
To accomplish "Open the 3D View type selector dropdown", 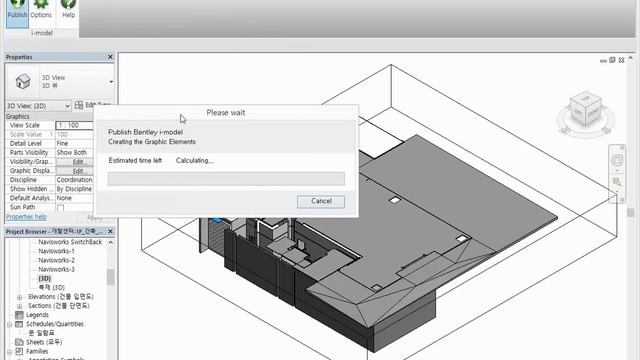I will (111, 82).
